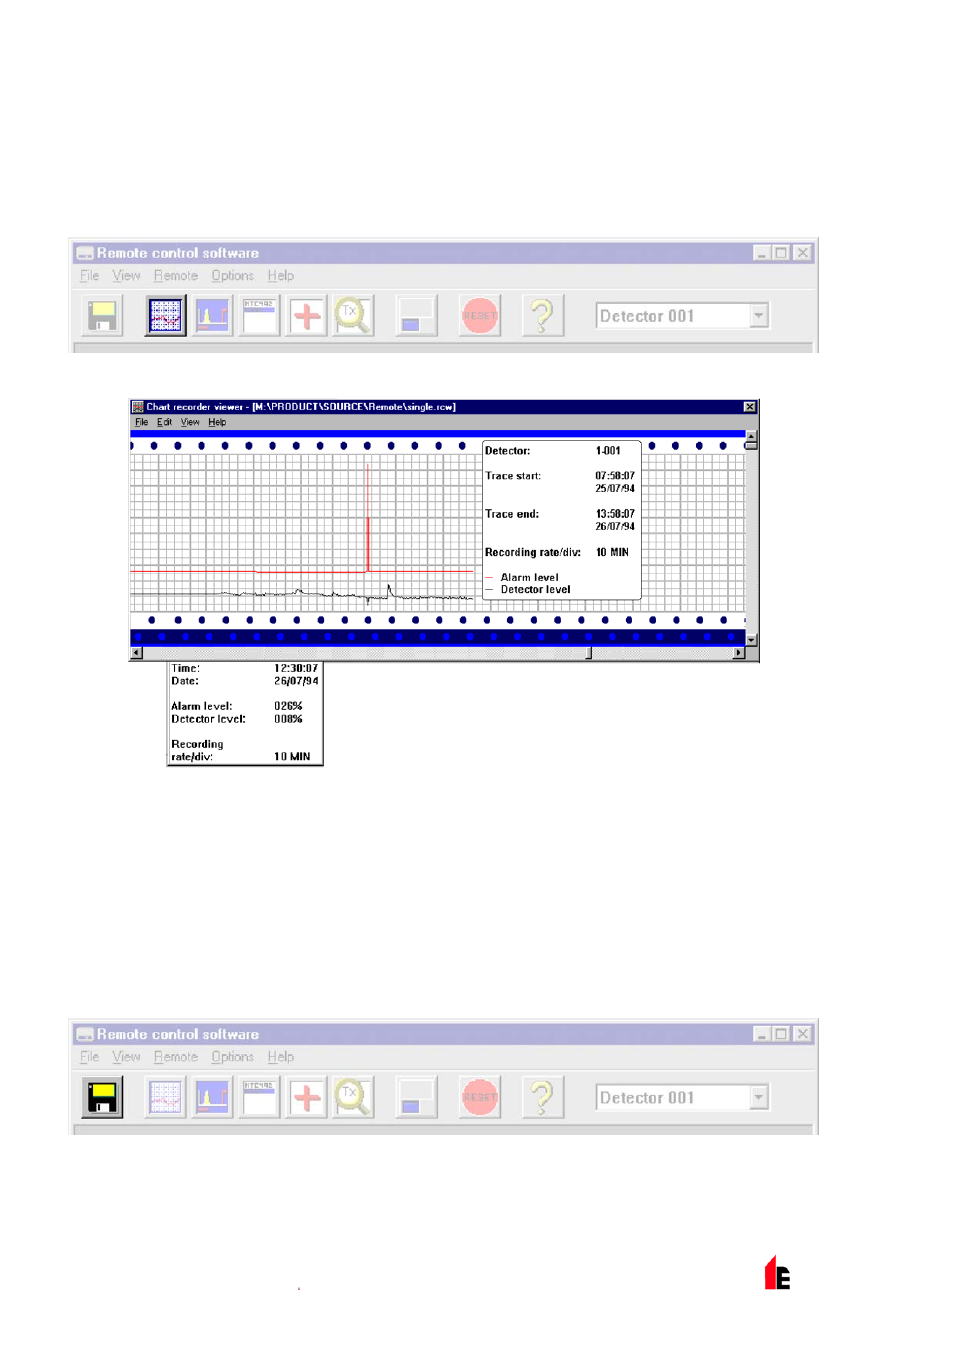Click the chart recorder grid icon in the bottom toolbar

point(165,1098)
